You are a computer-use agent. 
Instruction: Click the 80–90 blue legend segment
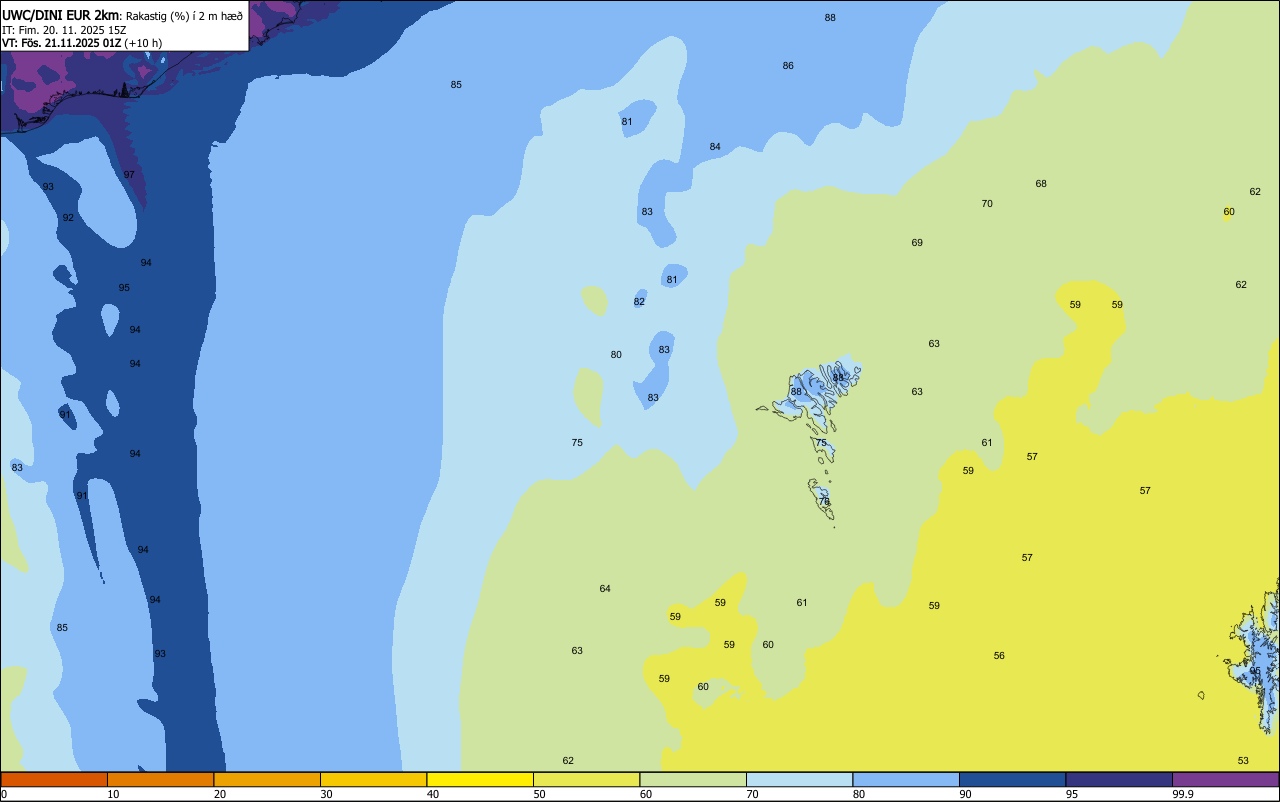click(x=906, y=779)
